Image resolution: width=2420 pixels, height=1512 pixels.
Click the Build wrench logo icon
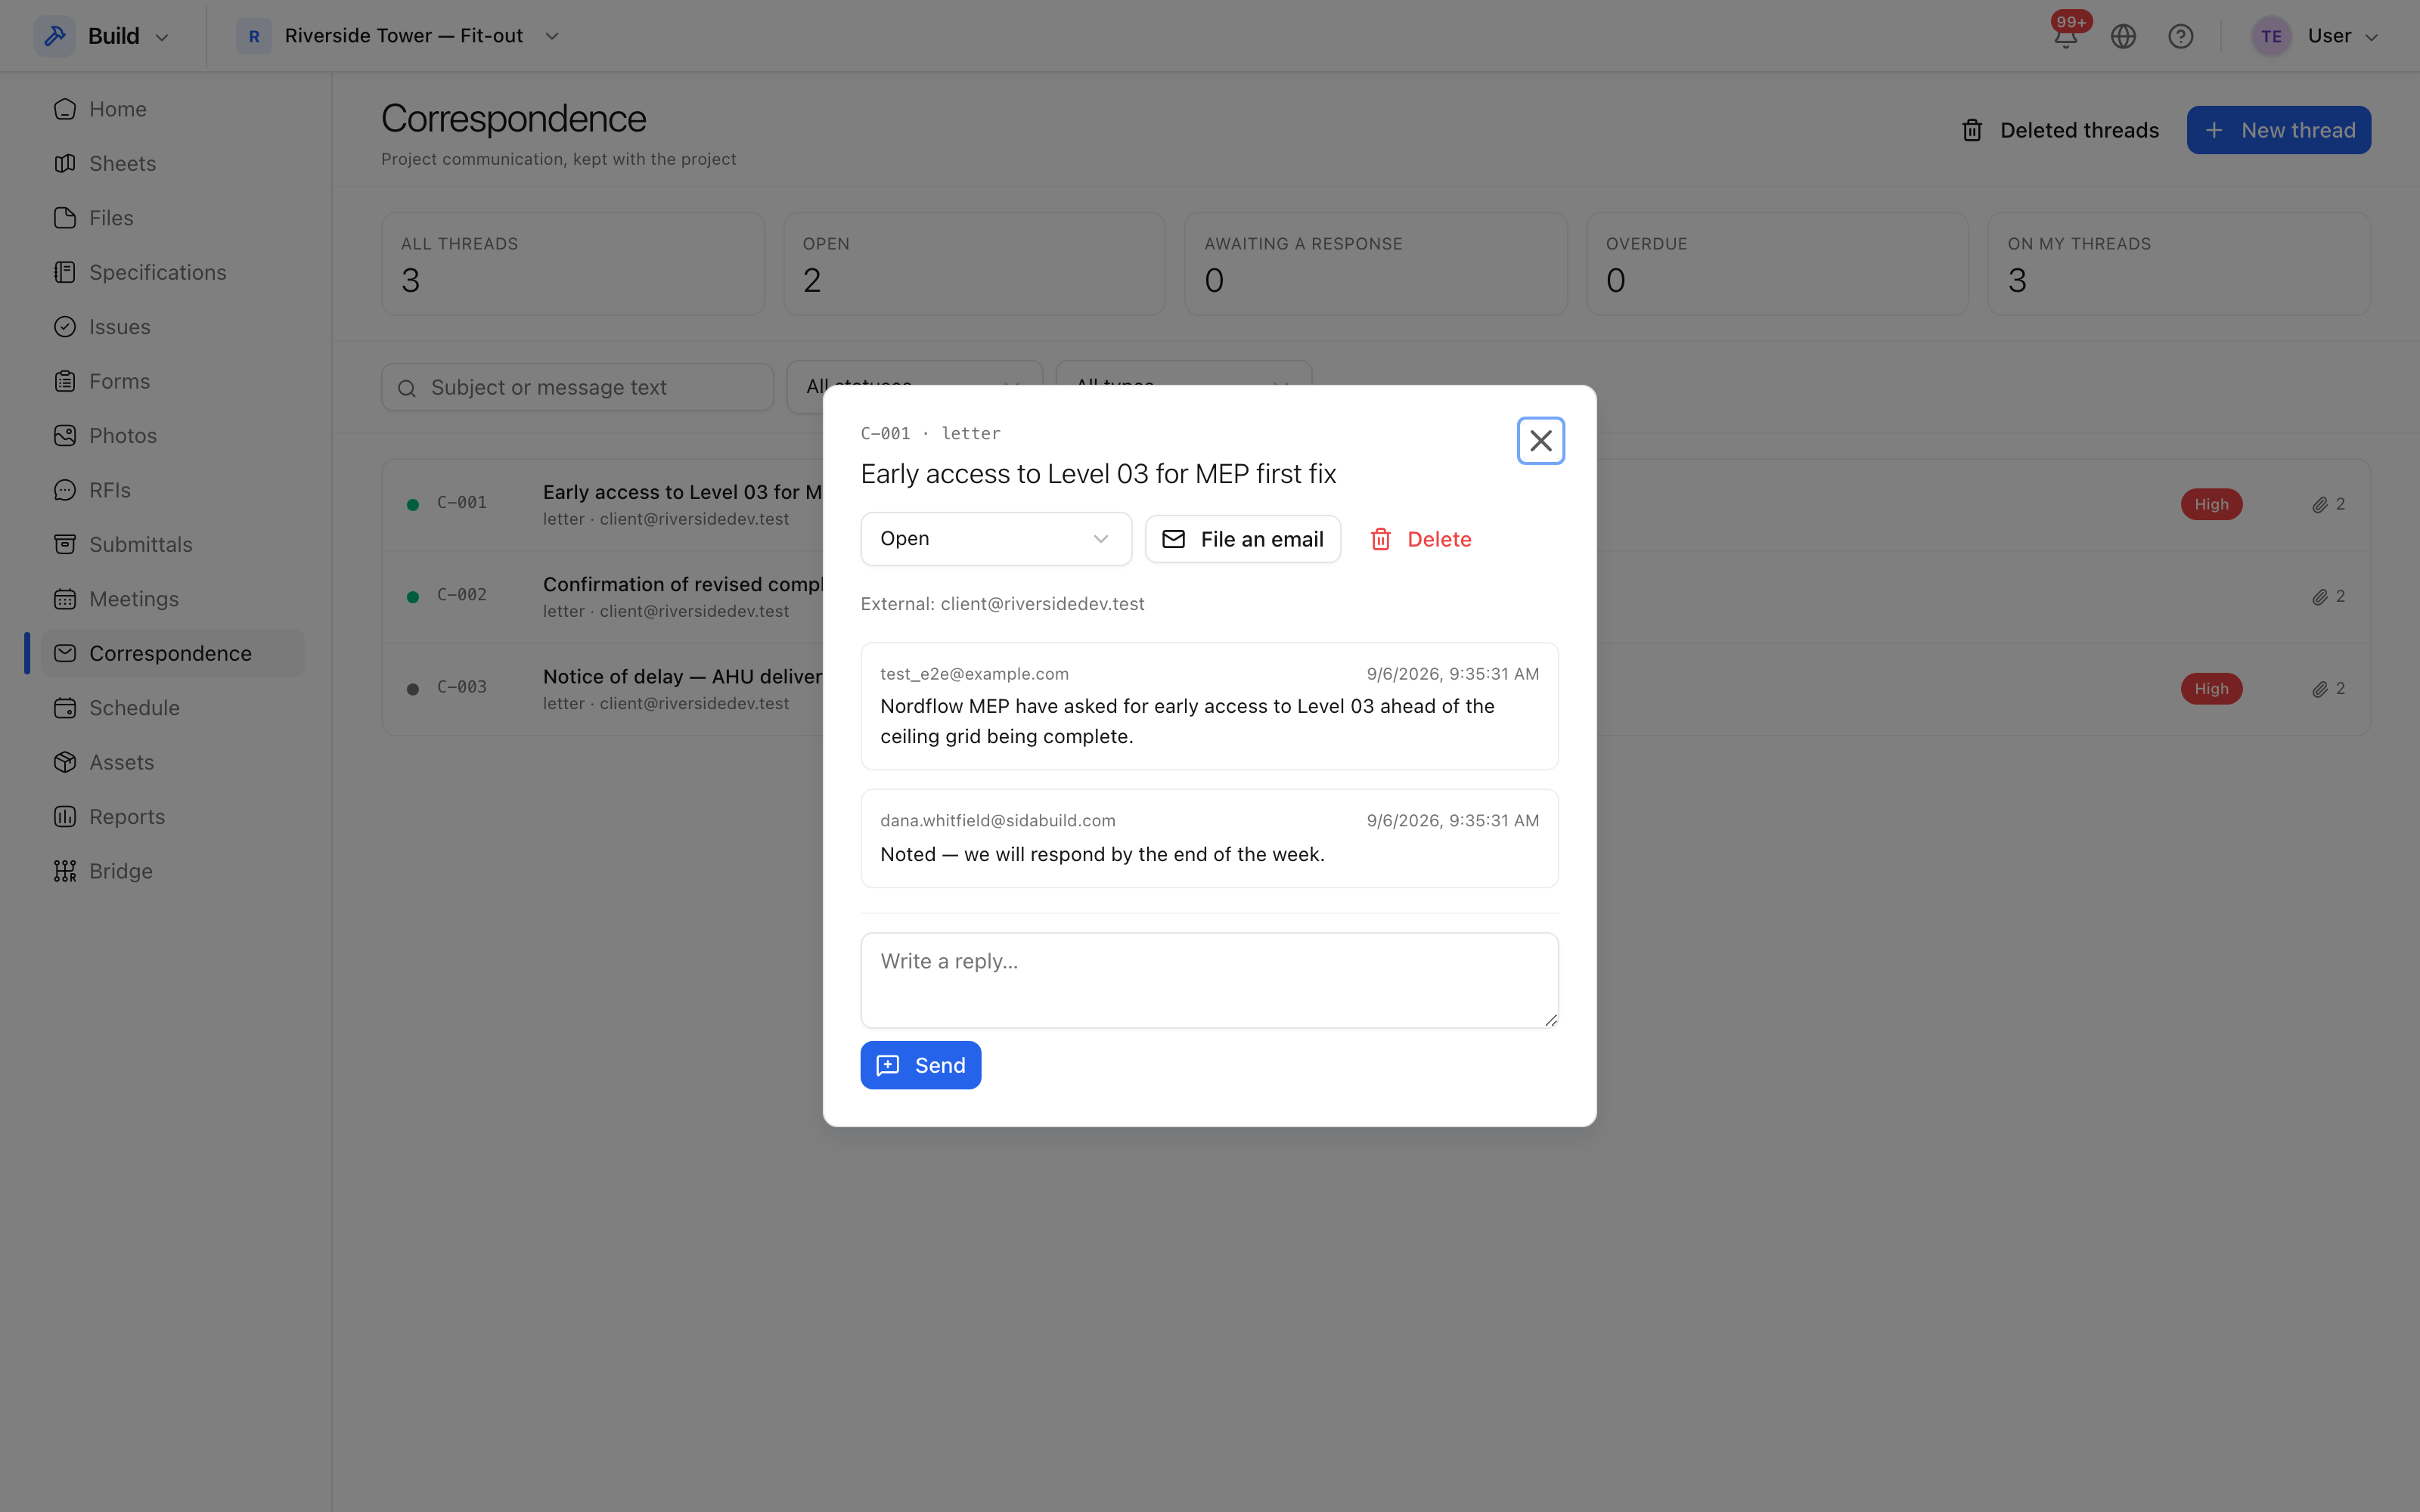pyautogui.click(x=55, y=36)
